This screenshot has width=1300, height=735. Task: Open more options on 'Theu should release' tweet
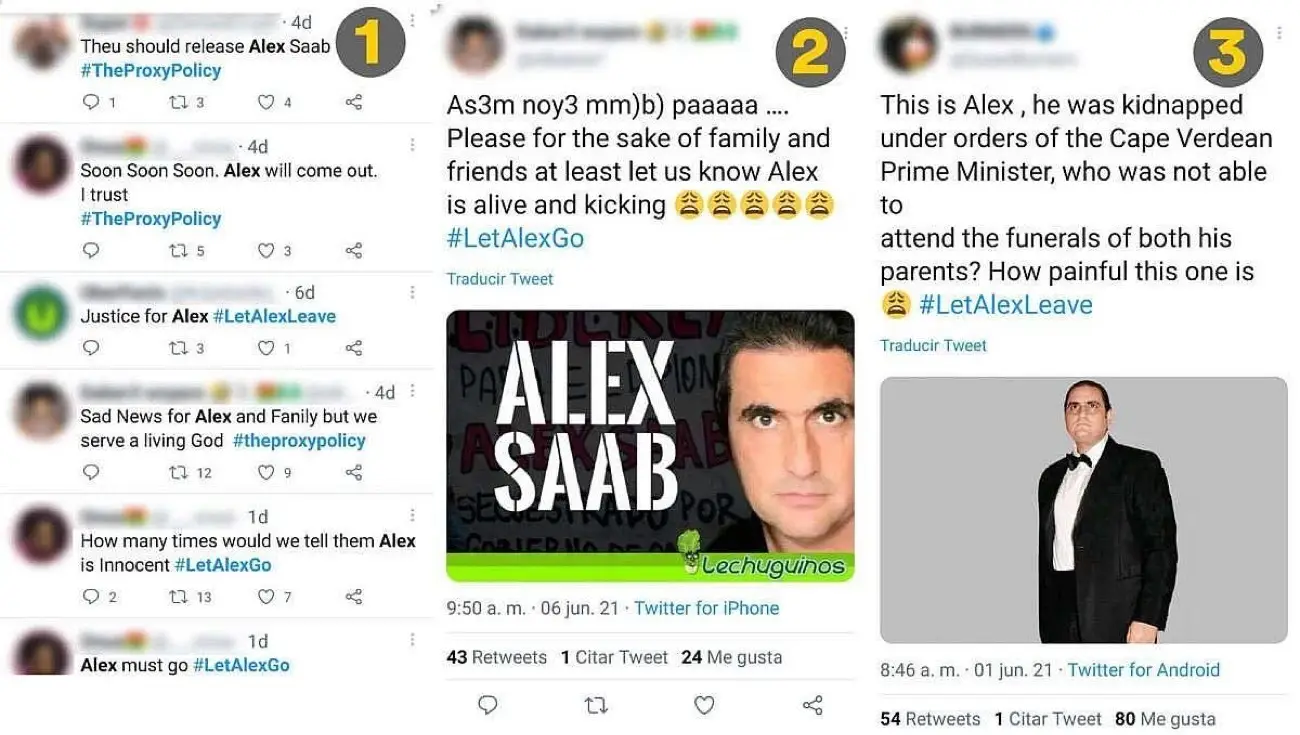[412, 20]
